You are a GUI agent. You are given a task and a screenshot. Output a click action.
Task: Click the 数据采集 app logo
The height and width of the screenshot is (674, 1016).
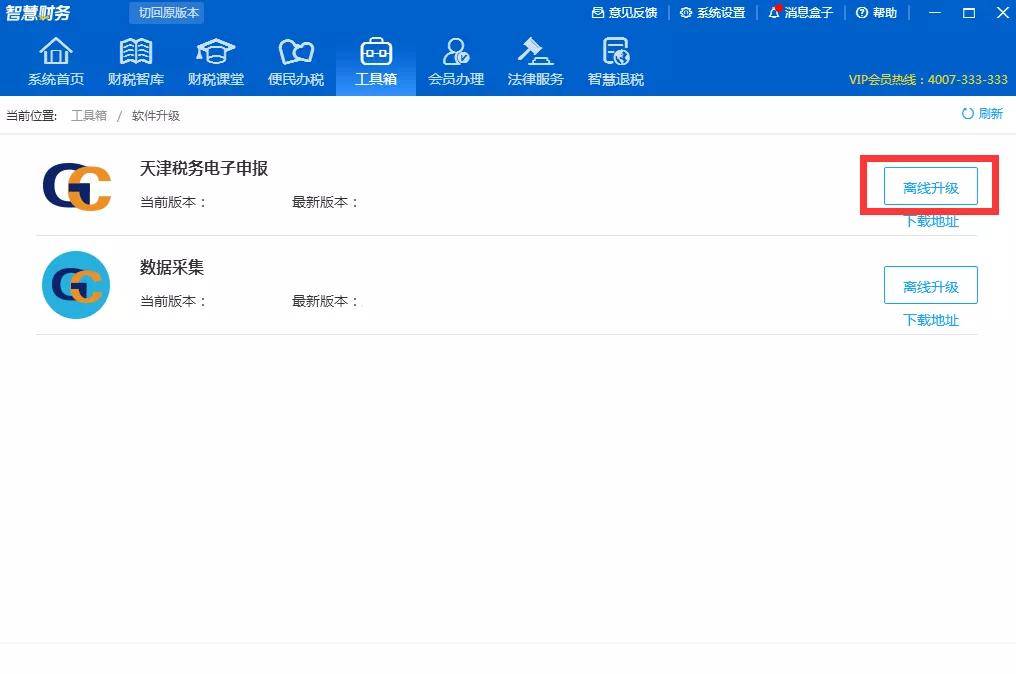[76, 285]
